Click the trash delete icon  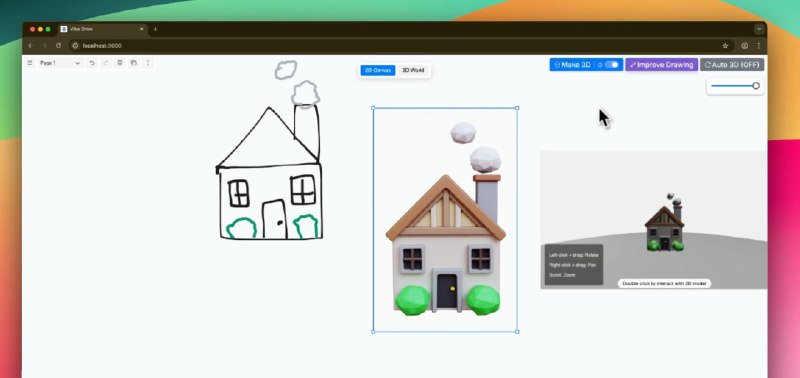pos(120,63)
